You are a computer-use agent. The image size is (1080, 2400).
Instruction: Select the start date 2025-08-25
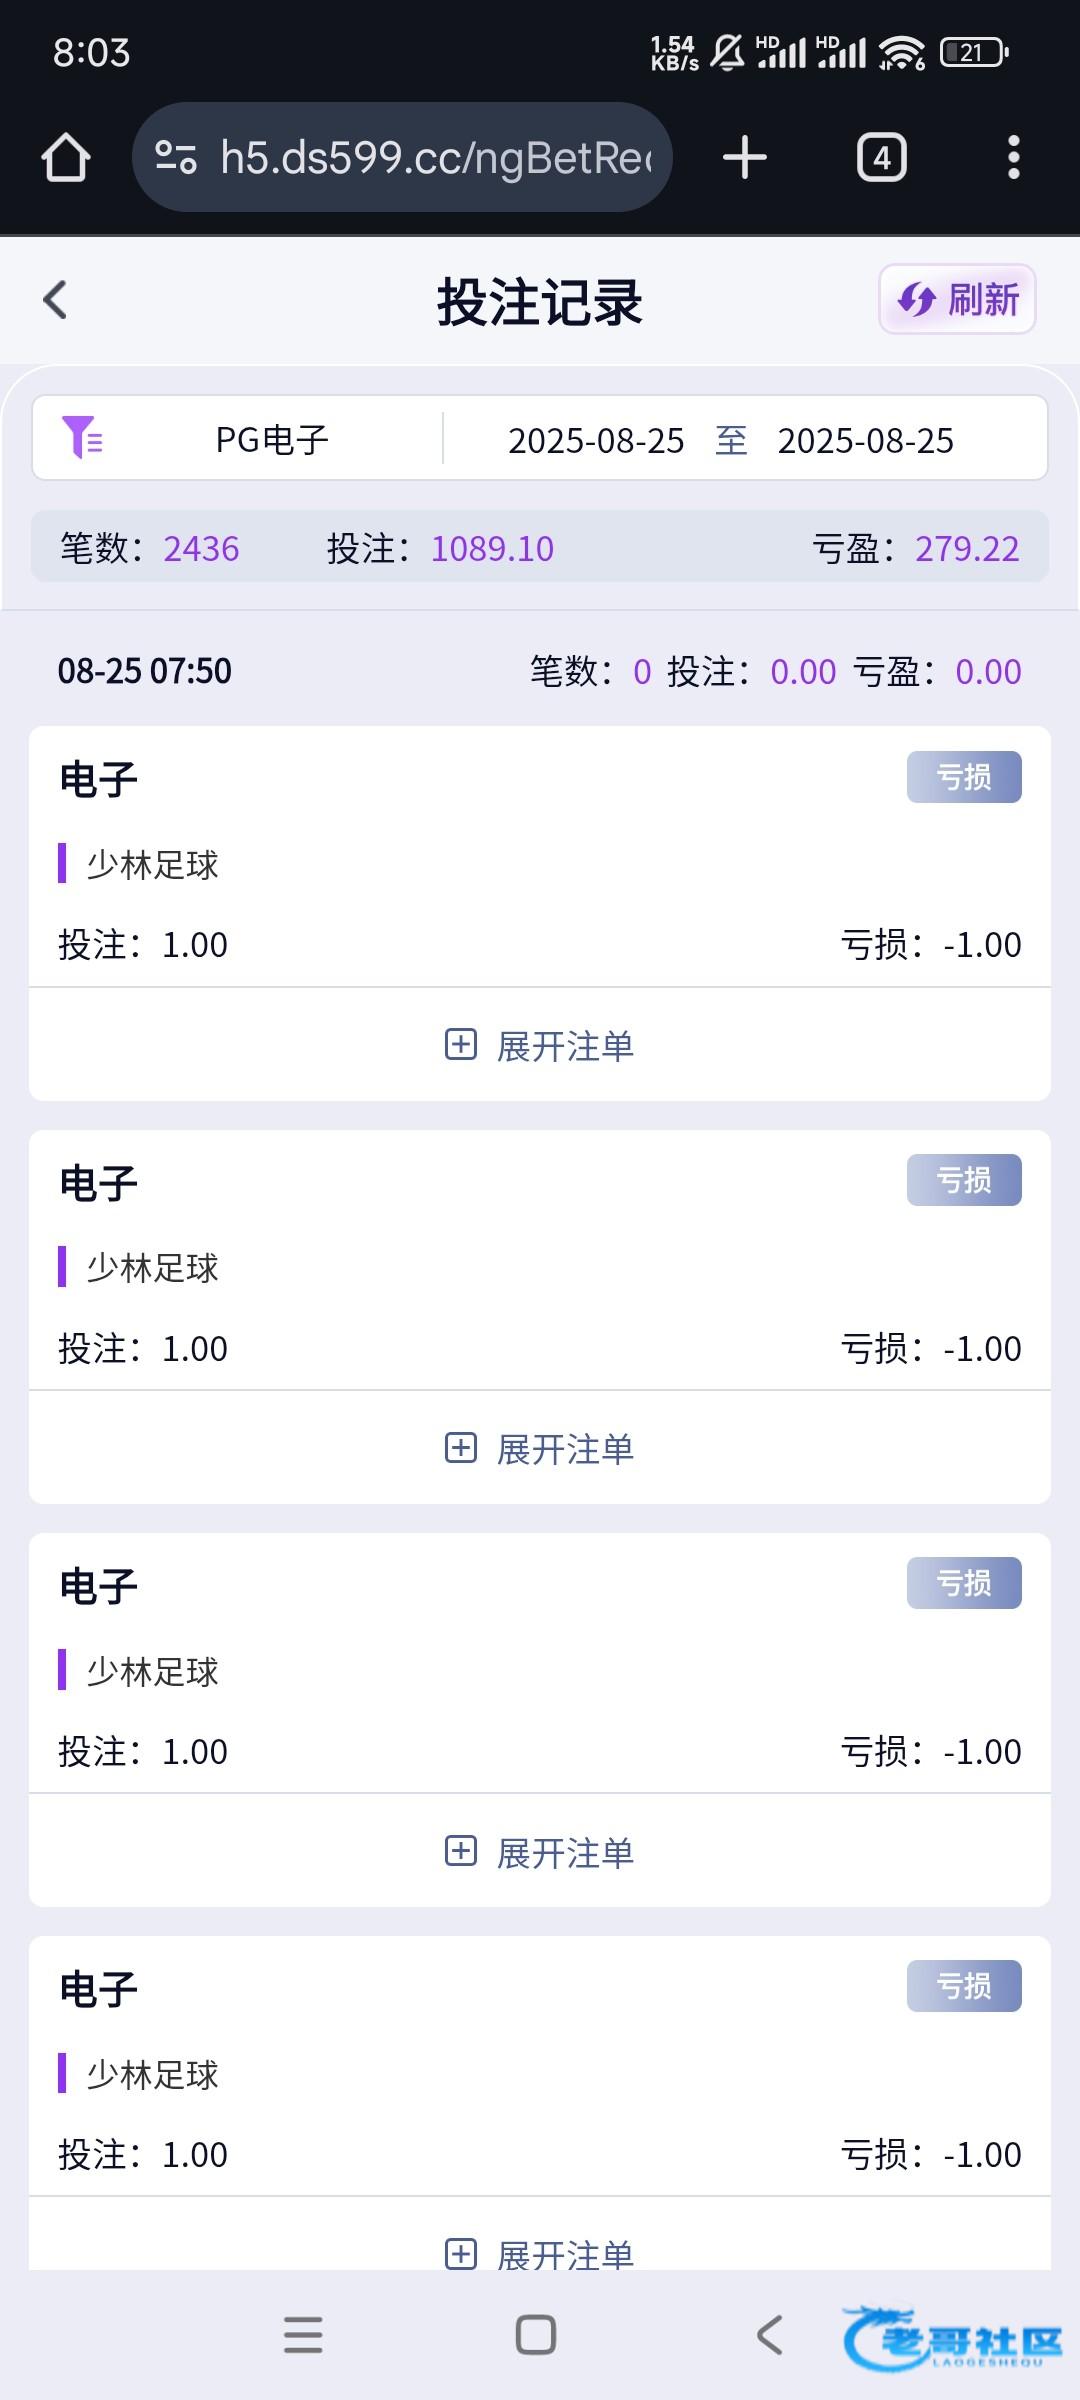coord(596,441)
